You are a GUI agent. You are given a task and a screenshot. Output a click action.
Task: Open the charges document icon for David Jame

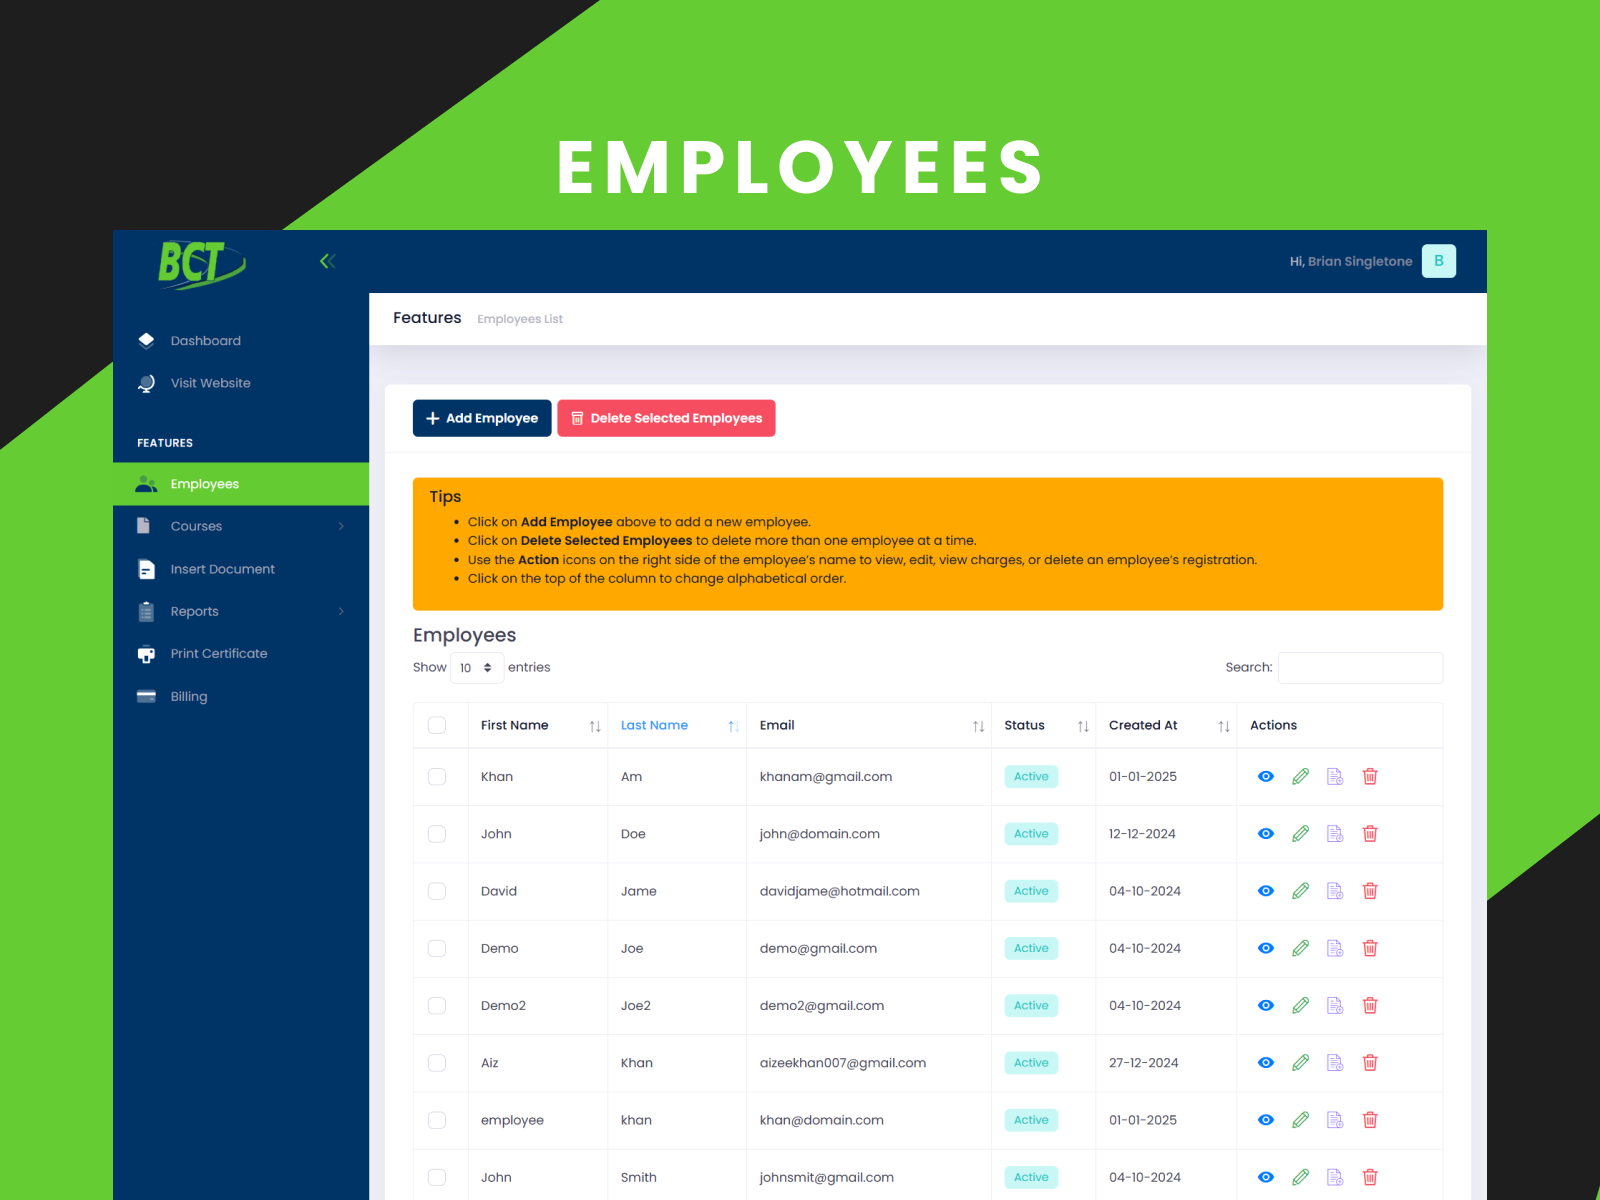(x=1335, y=891)
